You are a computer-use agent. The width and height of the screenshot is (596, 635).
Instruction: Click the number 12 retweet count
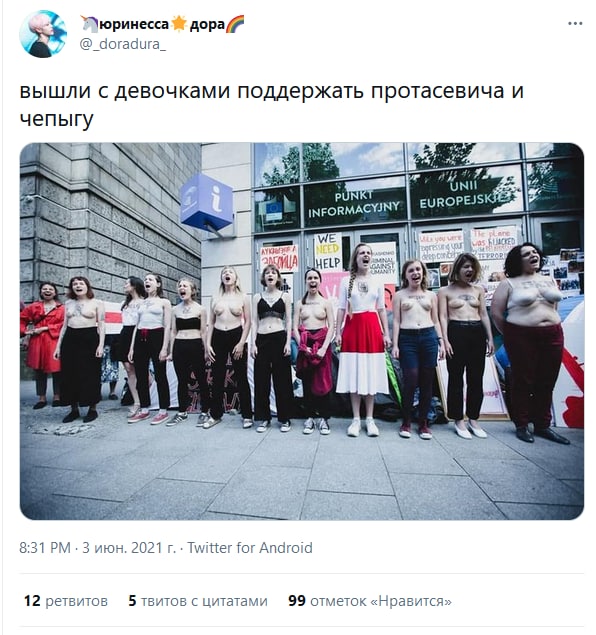[x=32, y=601]
